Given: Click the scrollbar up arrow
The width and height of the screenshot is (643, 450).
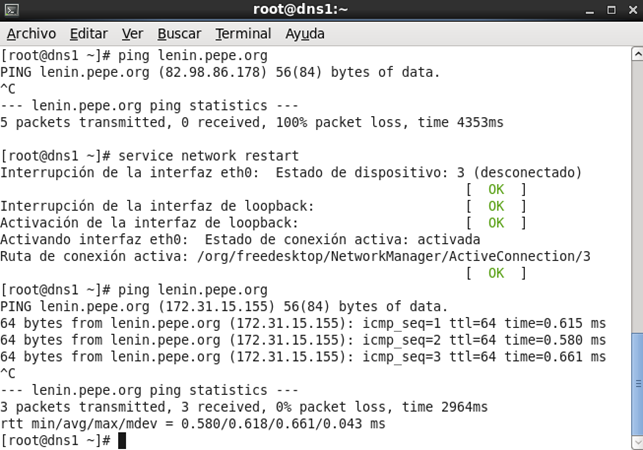Looking at the screenshot, I should pyautogui.click(x=637, y=54).
